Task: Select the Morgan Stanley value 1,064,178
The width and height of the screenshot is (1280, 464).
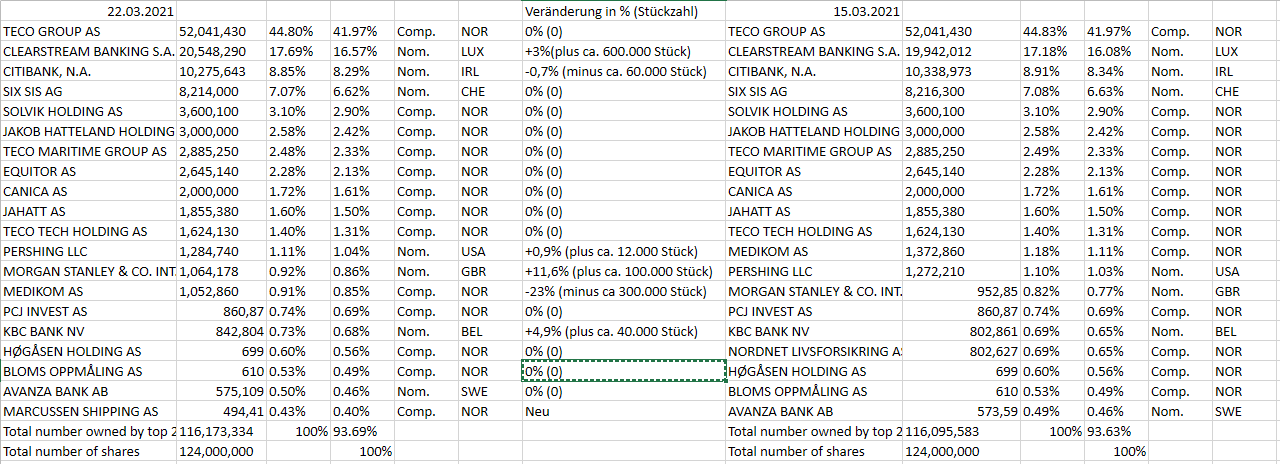Action: 221,271
